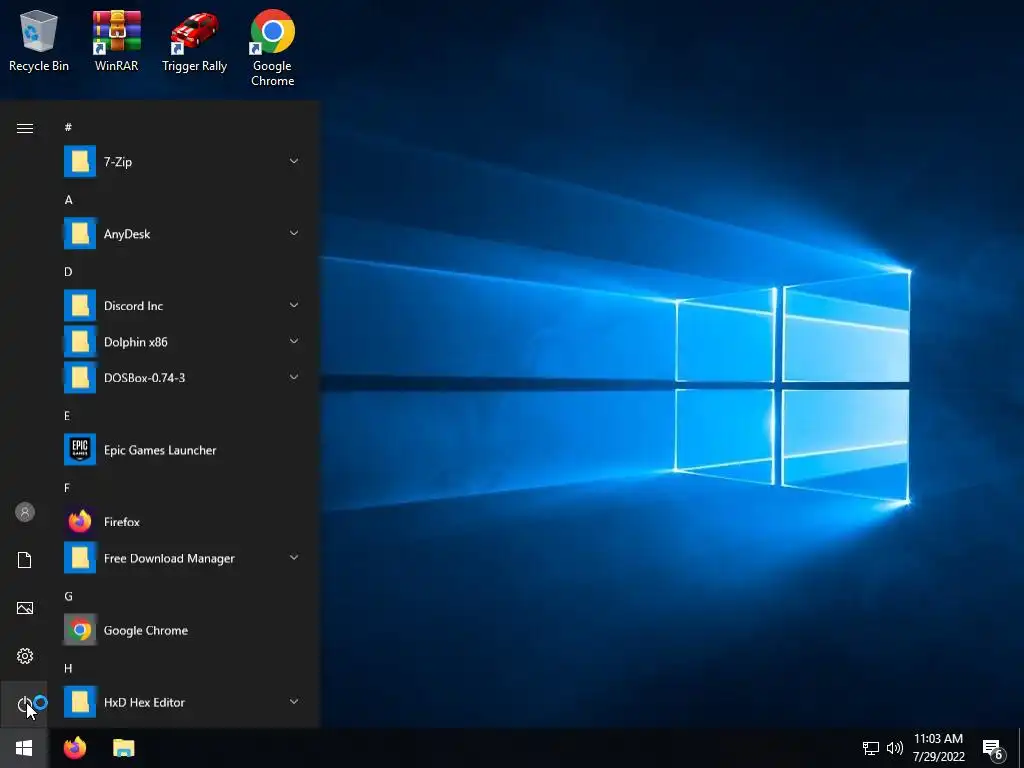Screen dimensions: 1024x768
Task: Expand the HxD Hex Editor chevron
Action: [x=294, y=701]
